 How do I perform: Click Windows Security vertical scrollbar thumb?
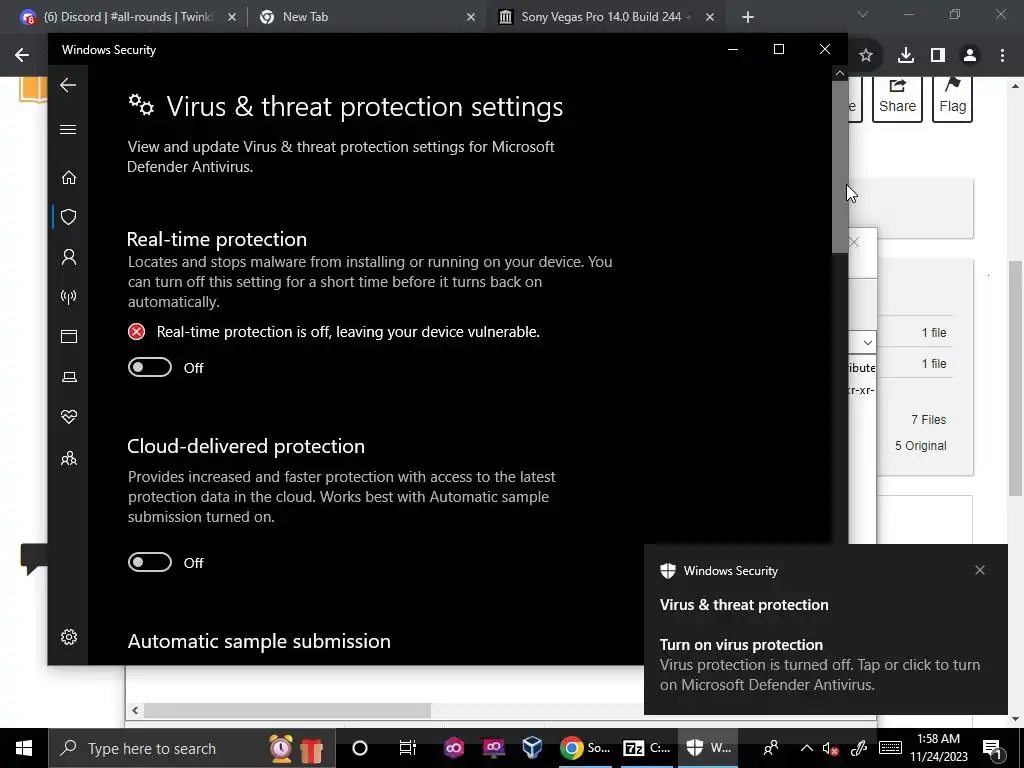pyautogui.click(x=840, y=167)
